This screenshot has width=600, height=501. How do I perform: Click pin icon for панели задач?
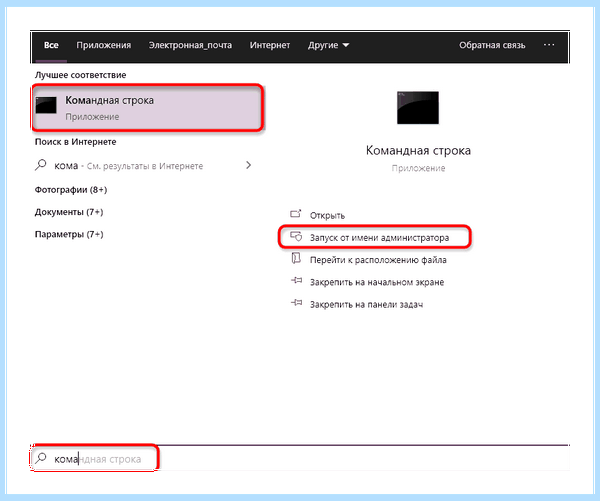coord(296,303)
